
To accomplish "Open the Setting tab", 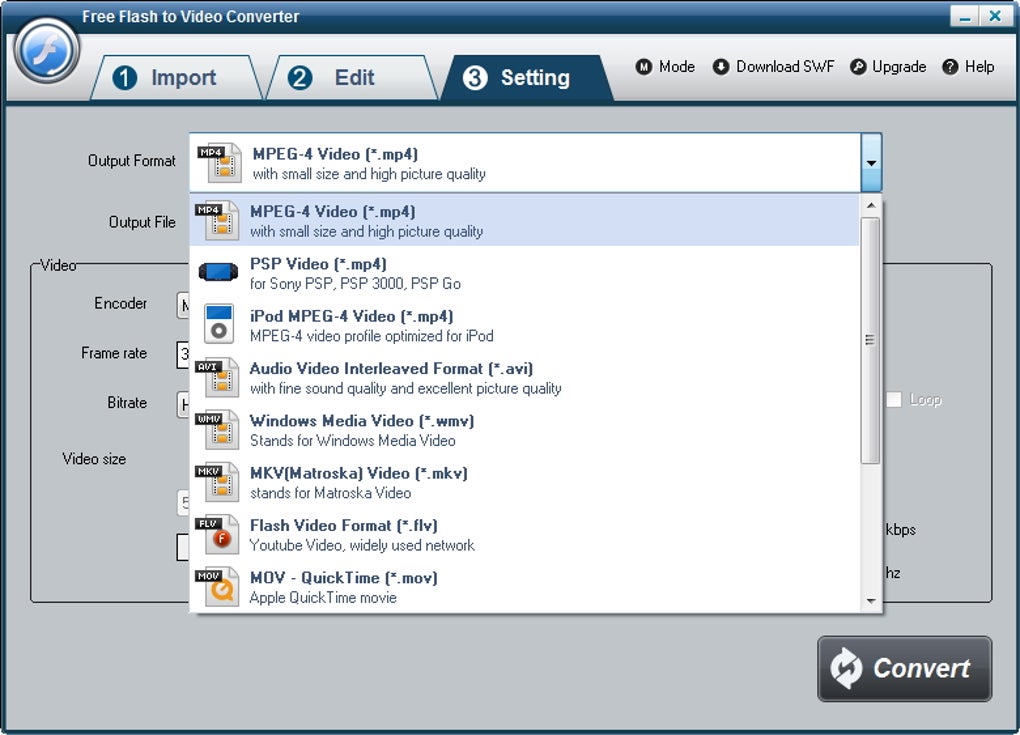I will tap(527, 77).
